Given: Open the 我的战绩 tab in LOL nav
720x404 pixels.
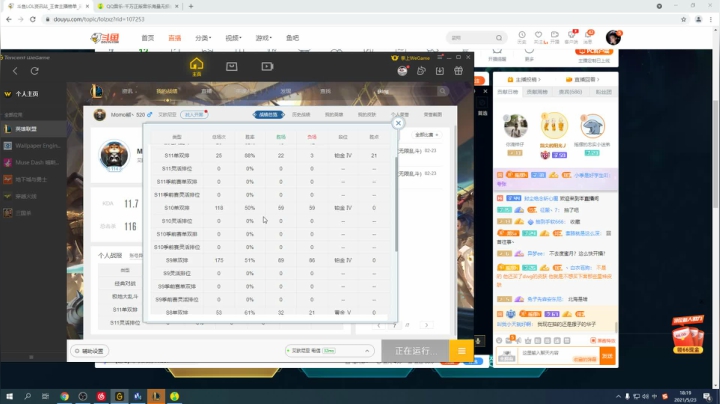Looking at the screenshot, I should [x=167, y=91].
